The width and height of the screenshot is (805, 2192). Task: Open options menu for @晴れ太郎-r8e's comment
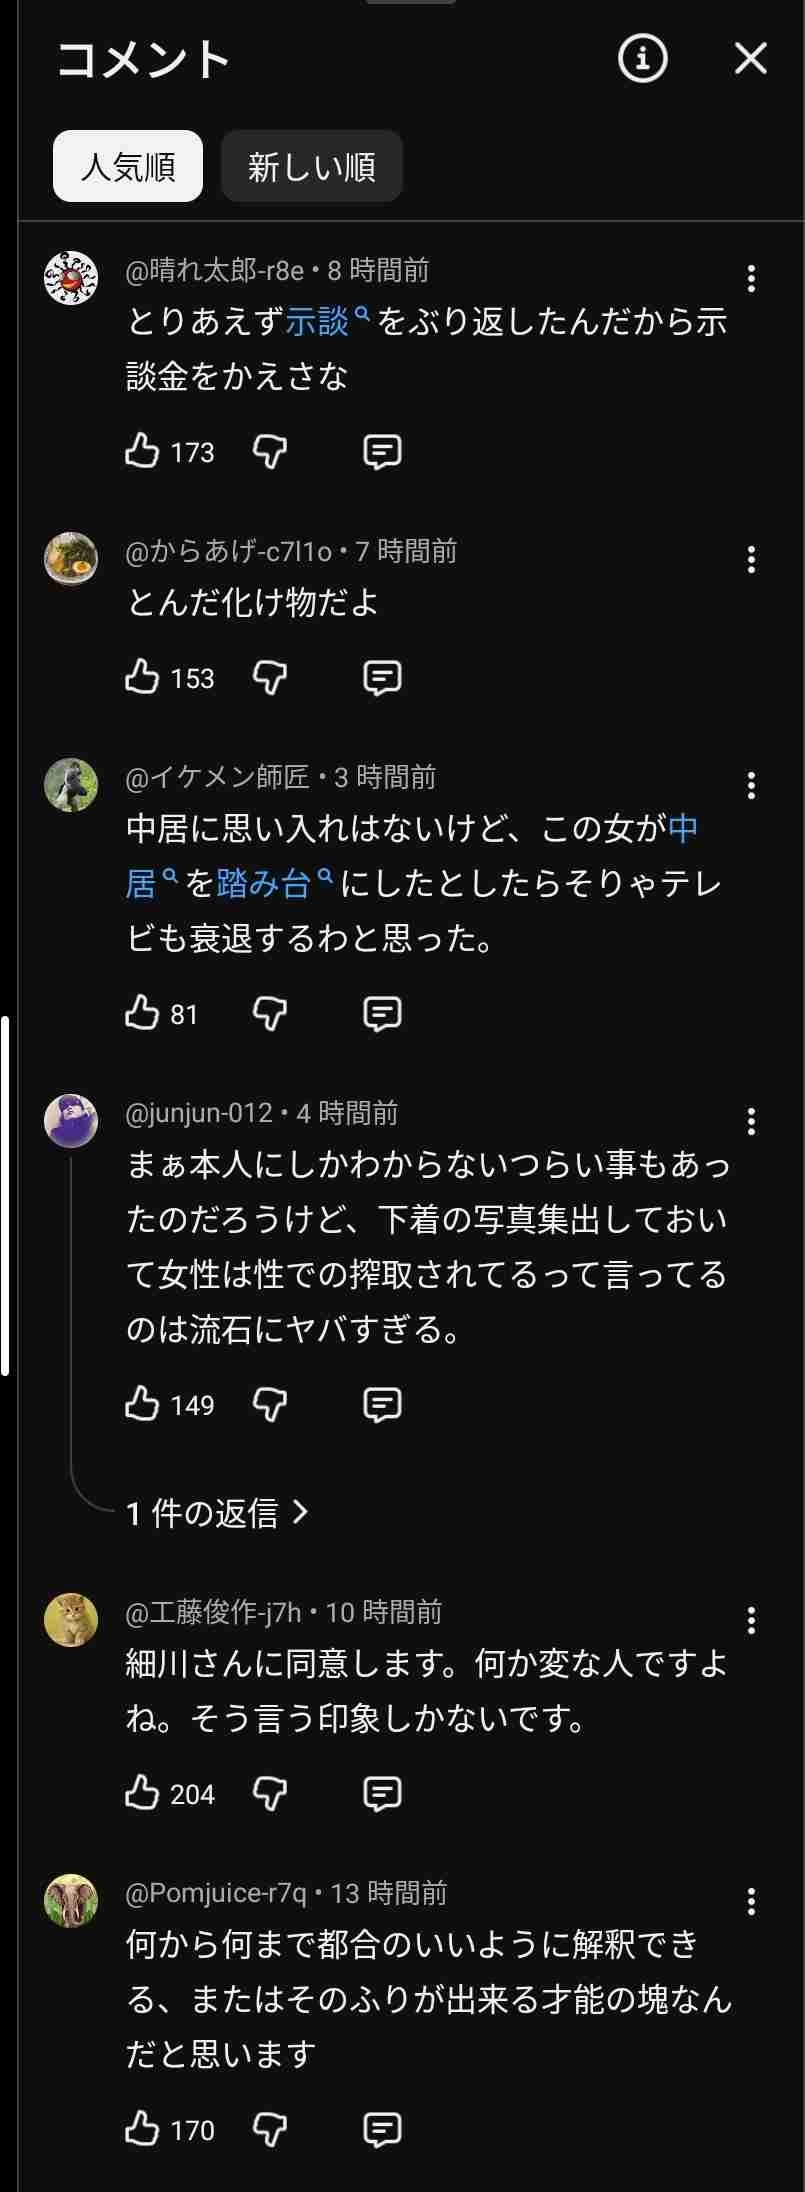pyautogui.click(x=751, y=279)
